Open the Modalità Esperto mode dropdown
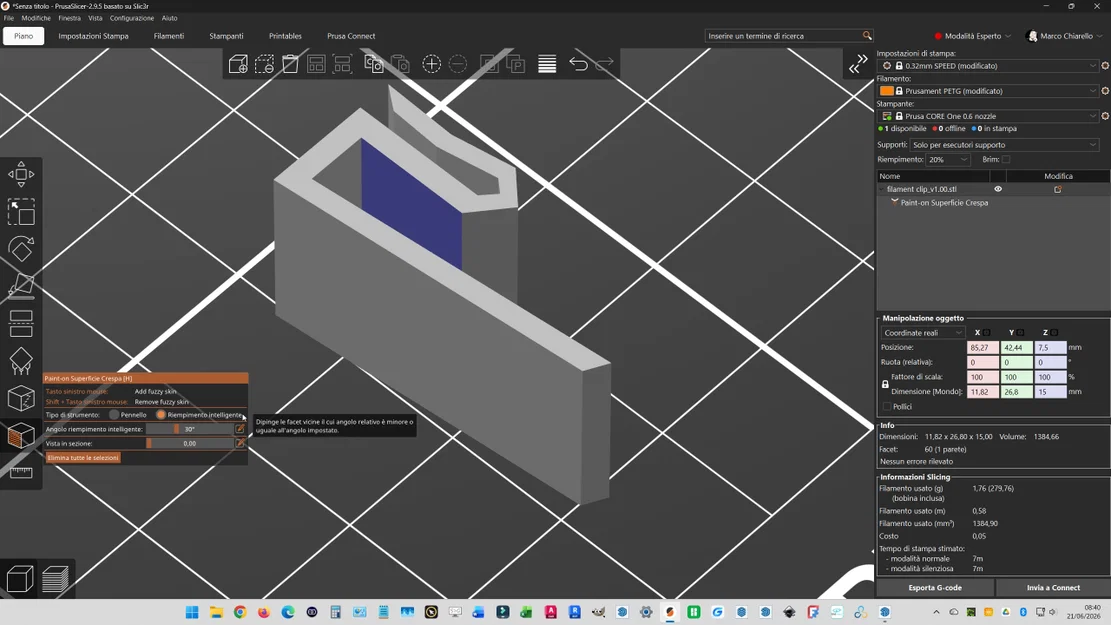1111x625 pixels. point(974,35)
